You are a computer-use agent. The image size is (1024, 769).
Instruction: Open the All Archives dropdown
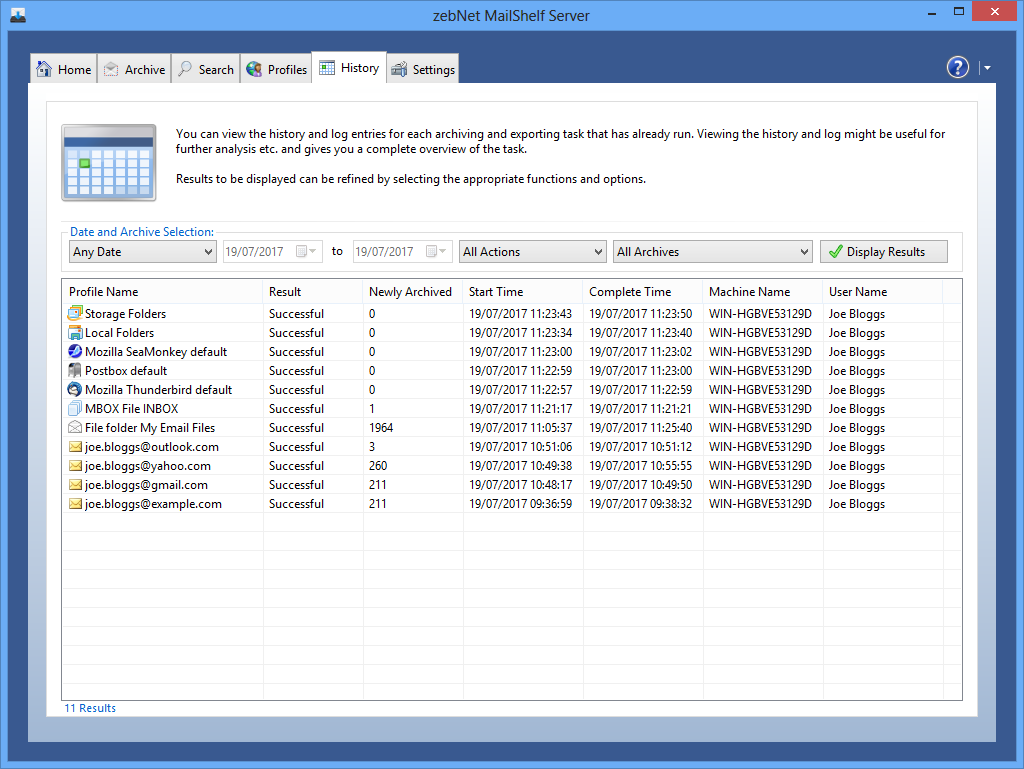[x=711, y=252]
